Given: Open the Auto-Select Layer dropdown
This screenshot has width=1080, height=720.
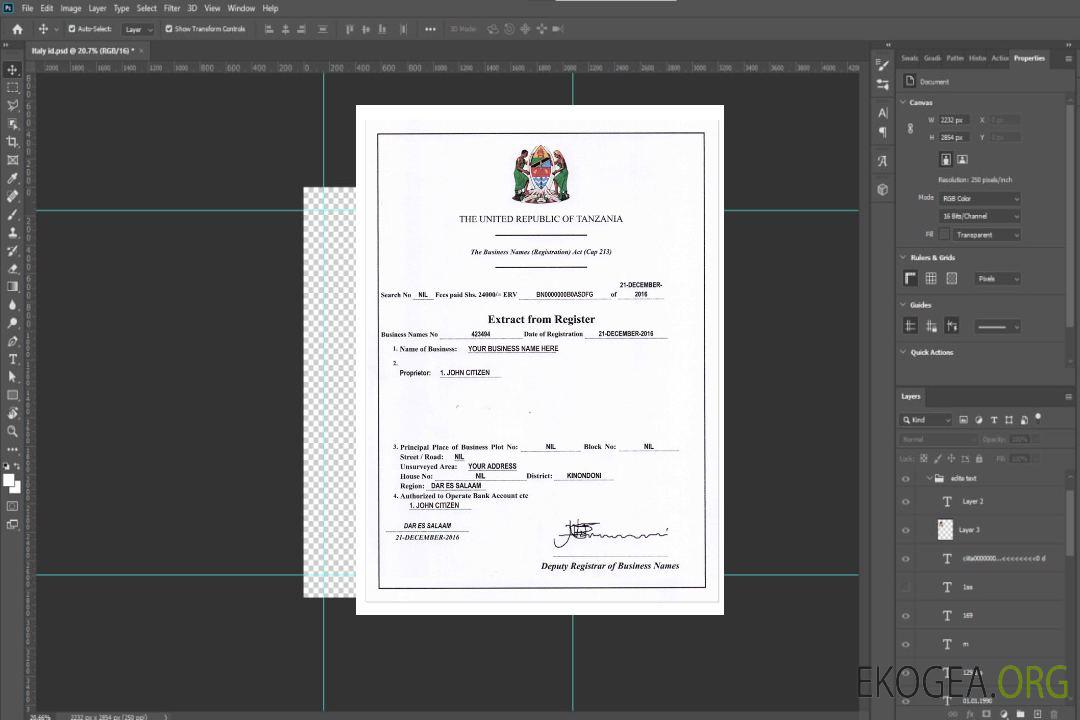Looking at the screenshot, I should pyautogui.click(x=138, y=30).
